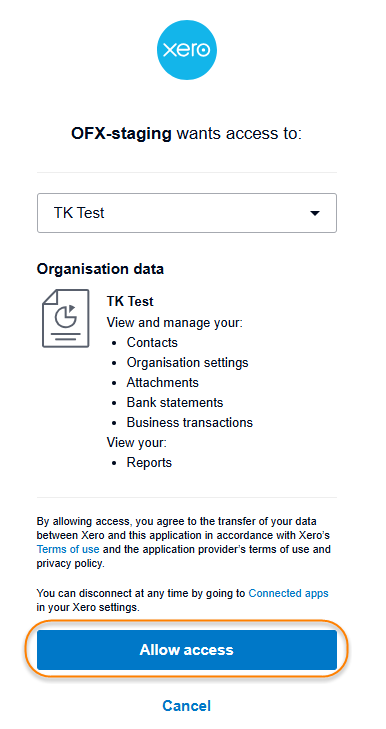This screenshot has width=386, height=729.
Task: Open the TK Test organisation dropdown
Action: pos(187,213)
